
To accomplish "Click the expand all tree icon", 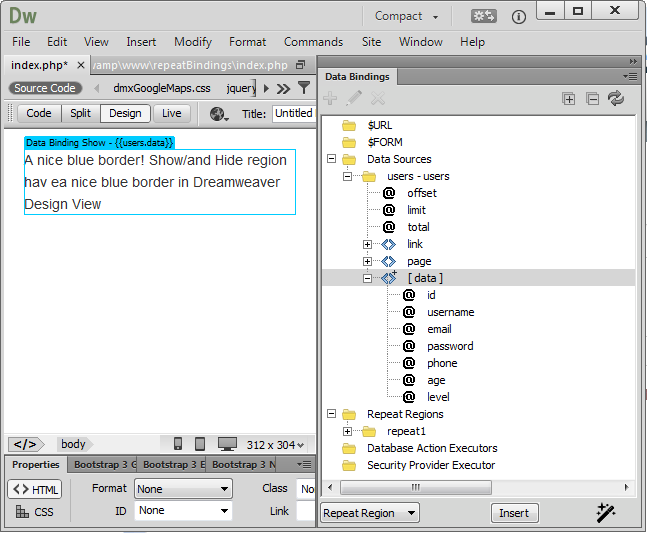I will pyautogui.click(x=569, y=99).
